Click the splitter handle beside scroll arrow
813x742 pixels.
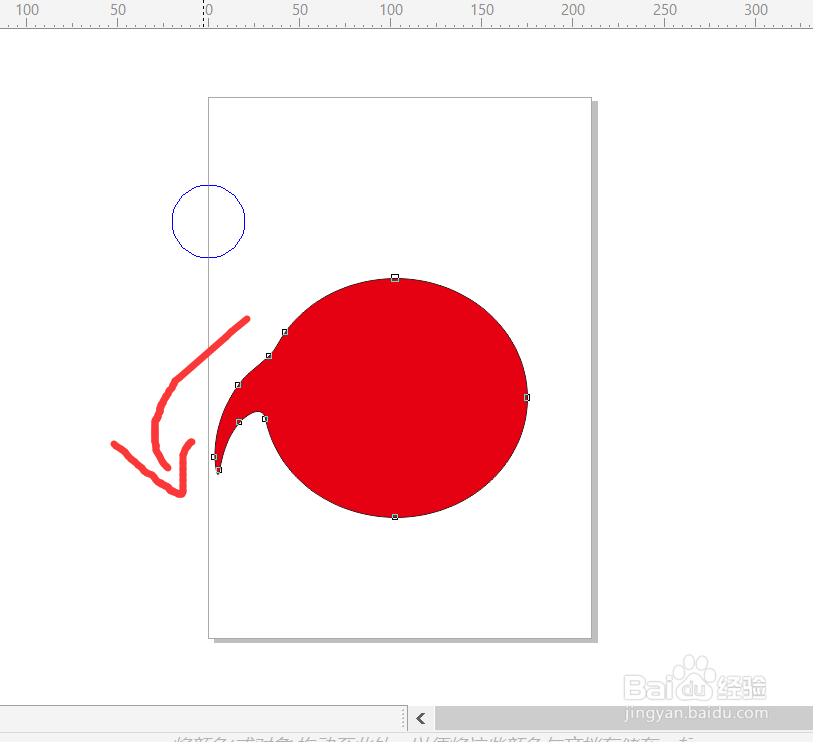click(x=403, y=718)
